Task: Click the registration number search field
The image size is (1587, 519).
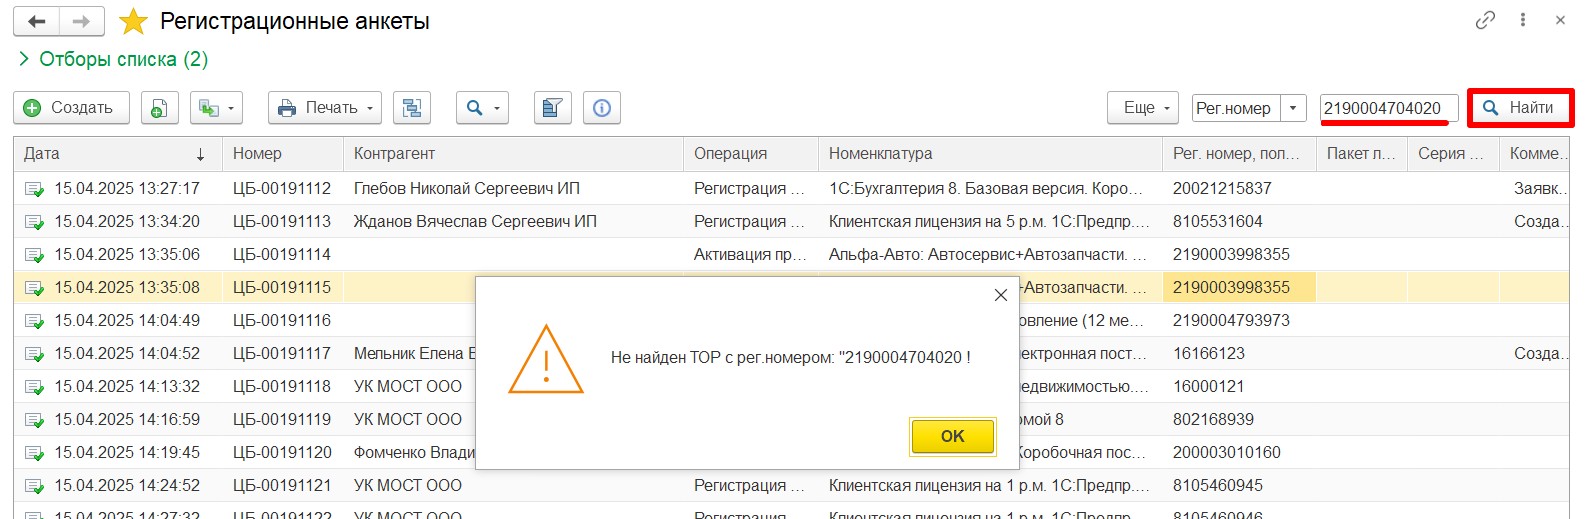Action: tap(1389, 108)
